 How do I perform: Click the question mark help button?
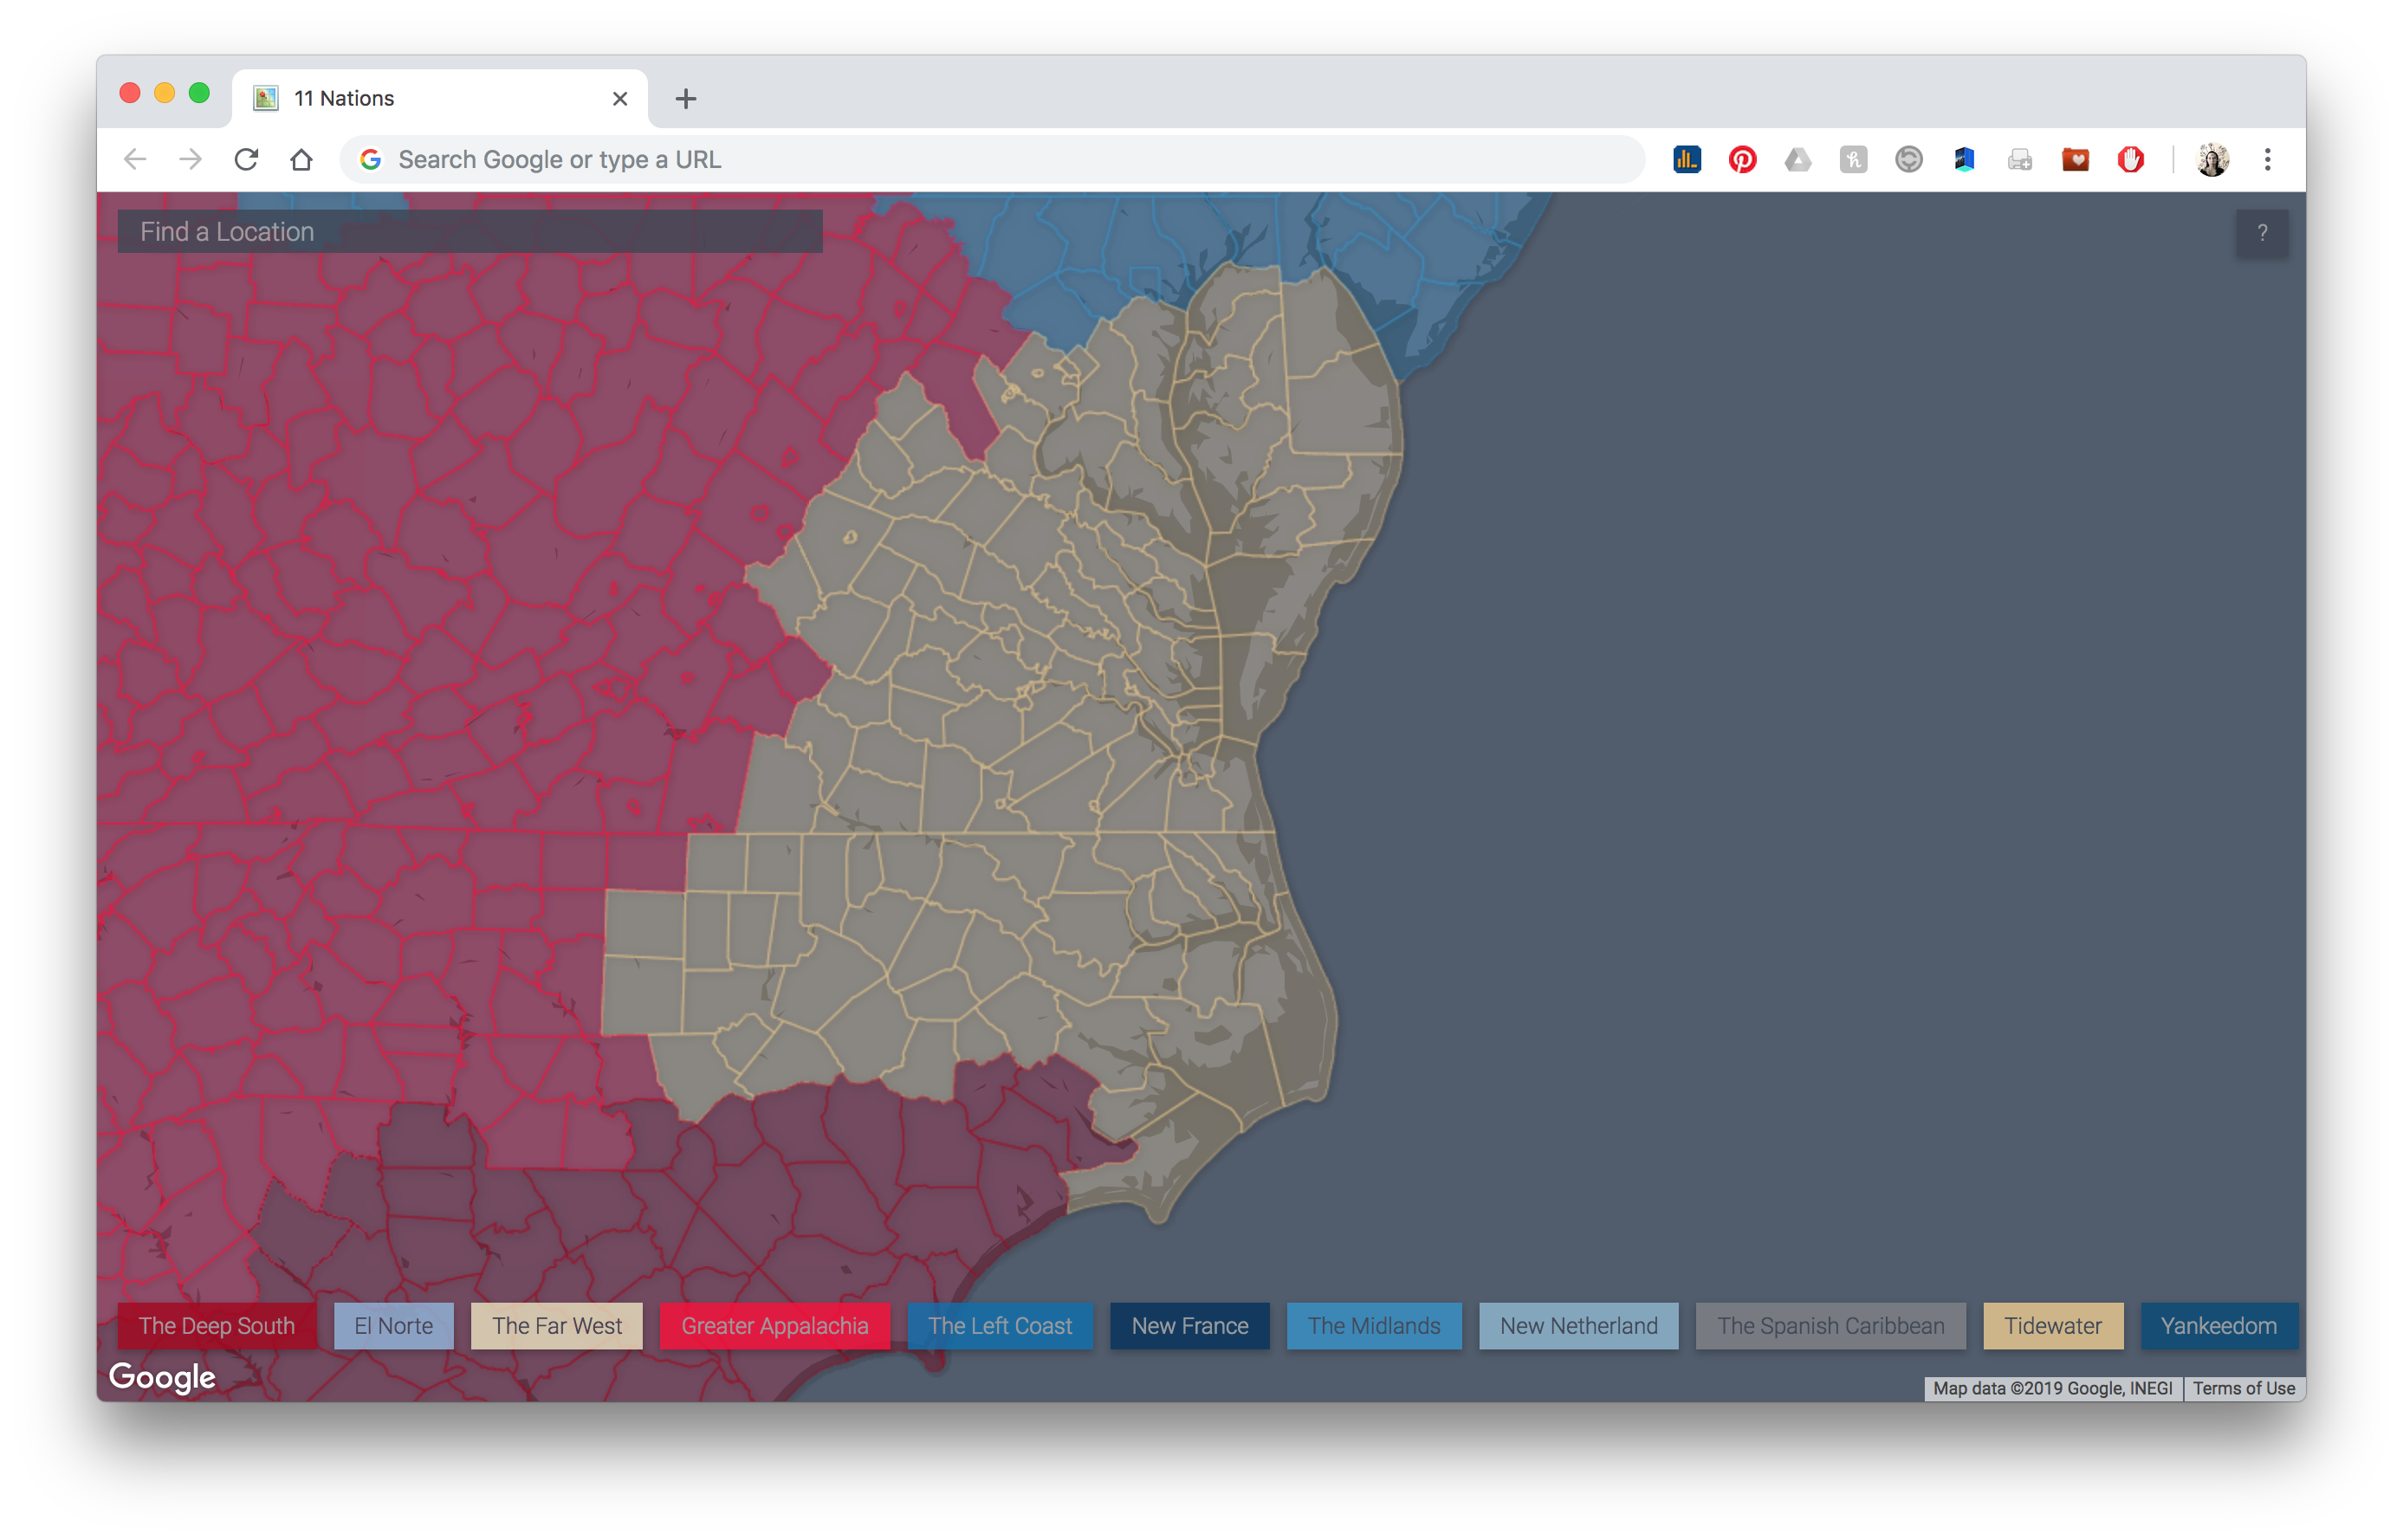coord(2261,233)
